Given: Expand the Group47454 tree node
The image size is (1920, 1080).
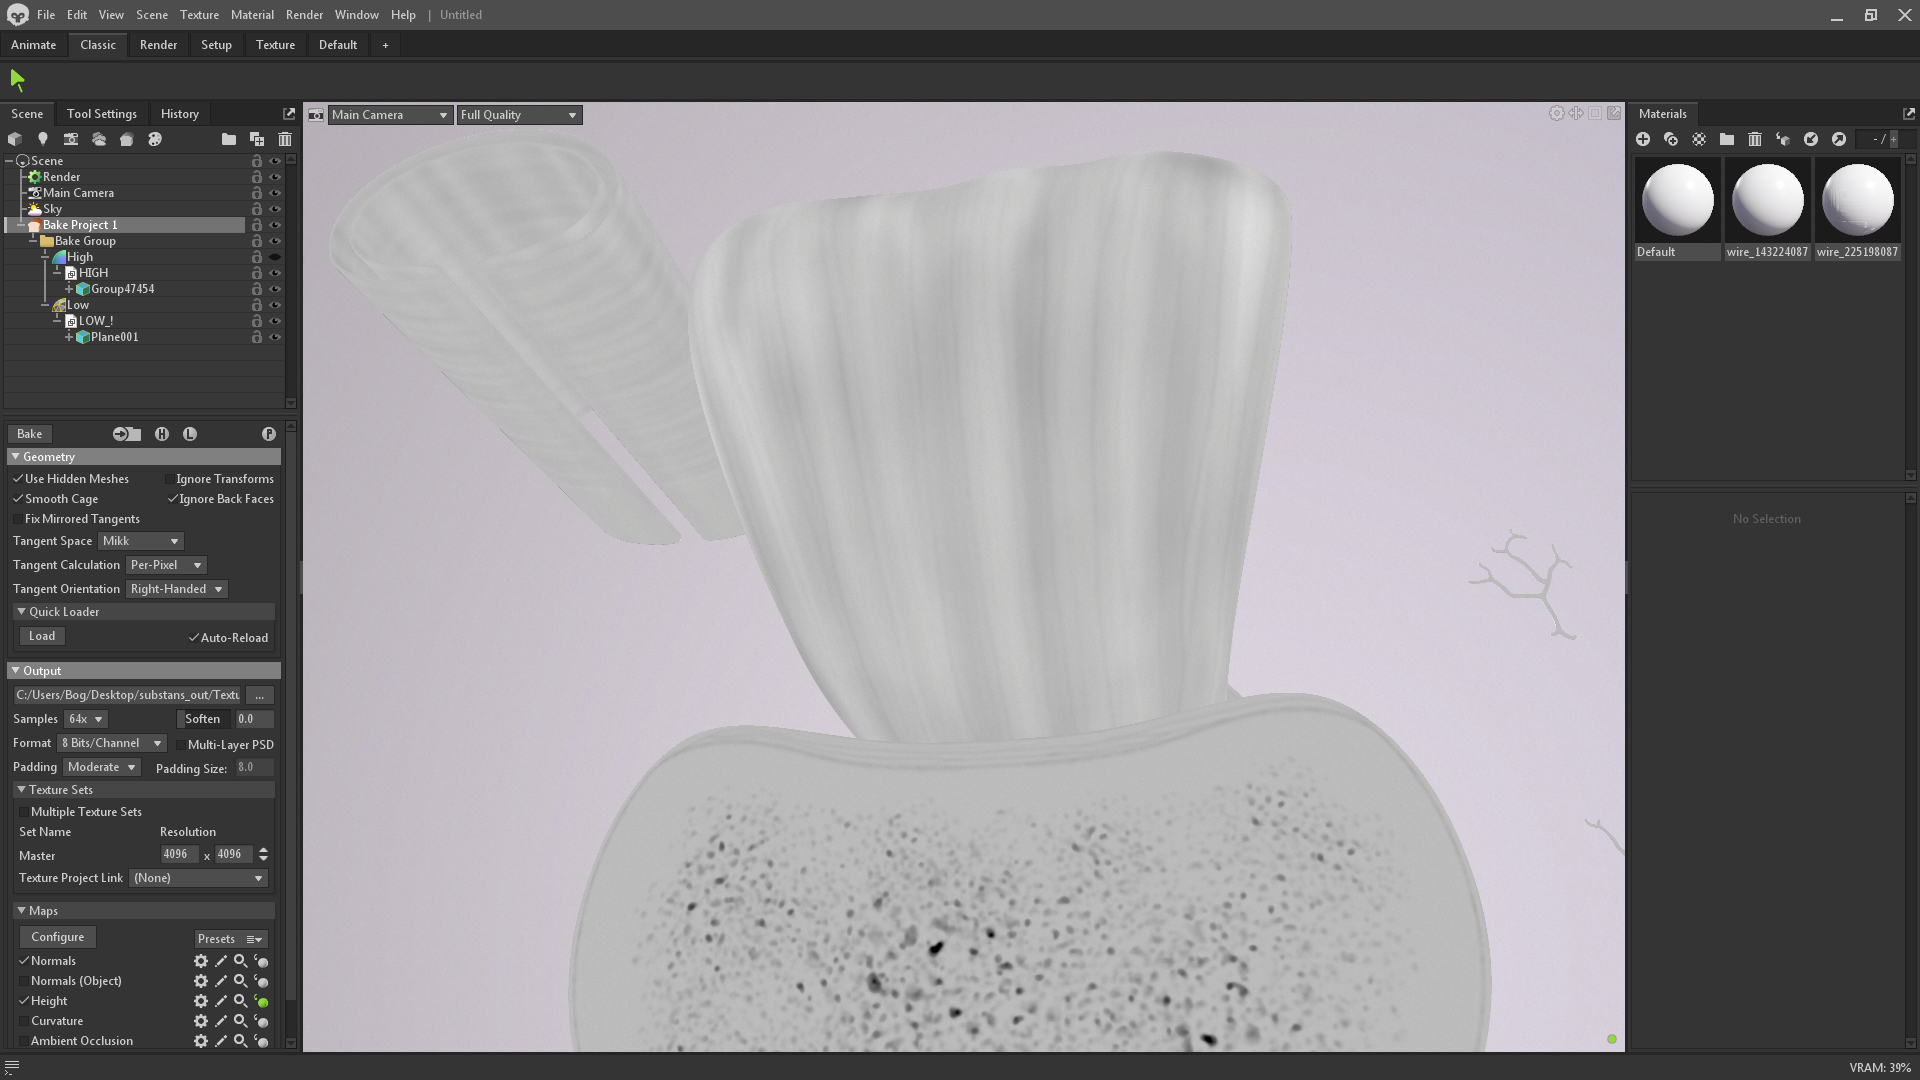Looking at the screenshot, I should click(69, 289).
